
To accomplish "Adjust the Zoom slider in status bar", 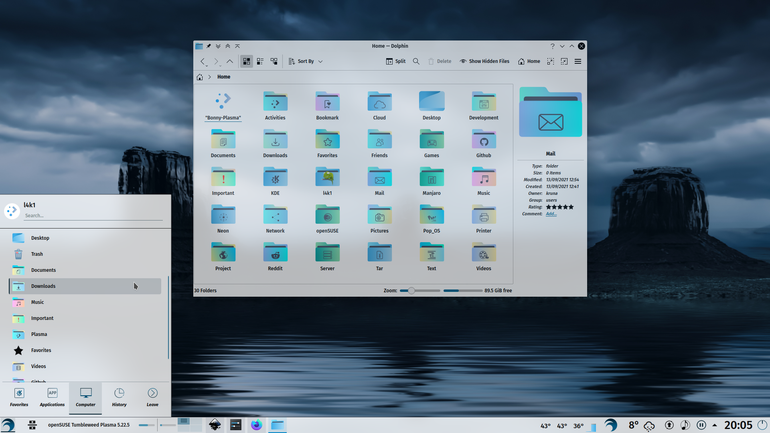I will coord(419,291).
